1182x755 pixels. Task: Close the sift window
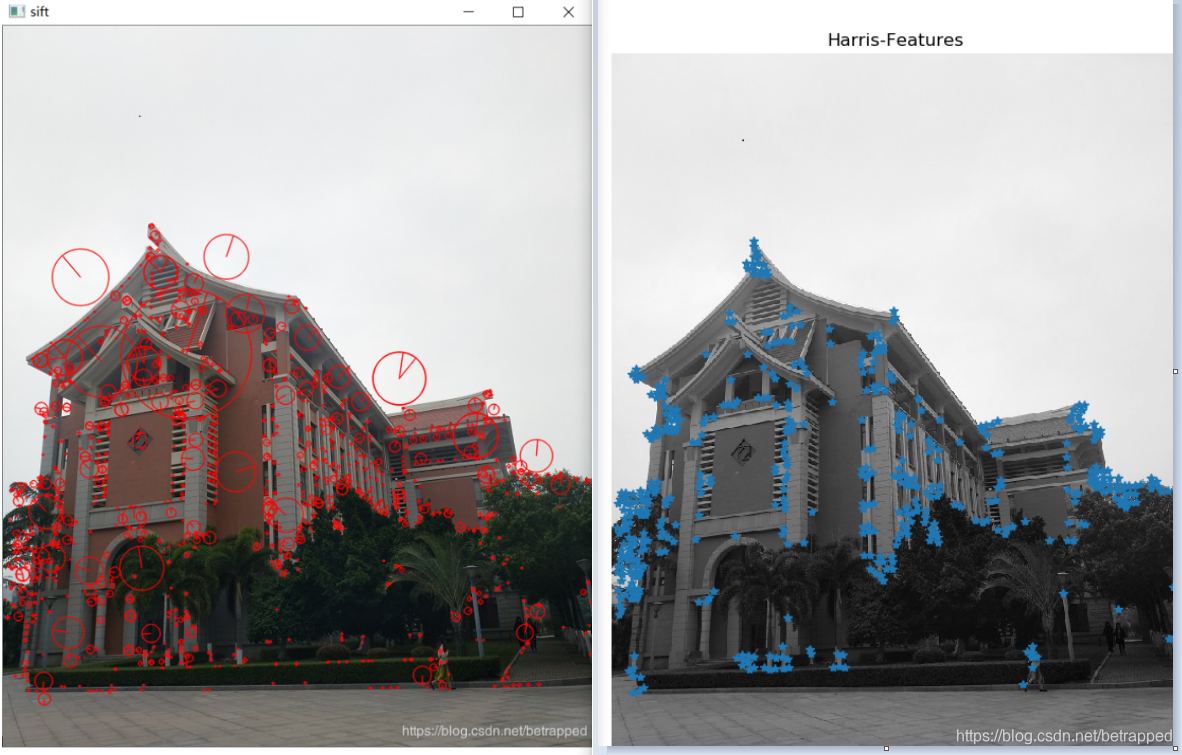tap(568, 11)
